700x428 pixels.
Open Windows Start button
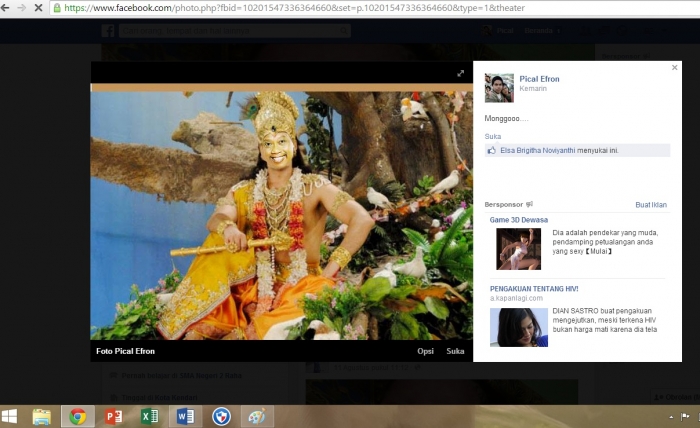pyautogui.click(x=9, y=416)
